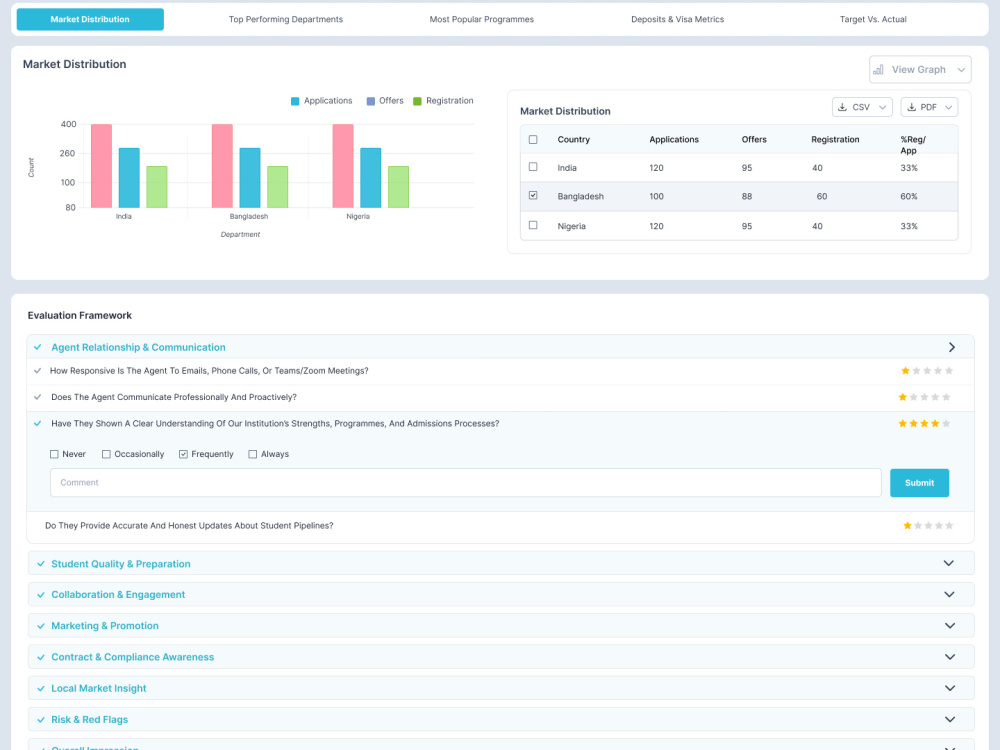Set institution understanding rating to five stars
This screenshot has height=750, width=1000.
(x=946, y=423)
